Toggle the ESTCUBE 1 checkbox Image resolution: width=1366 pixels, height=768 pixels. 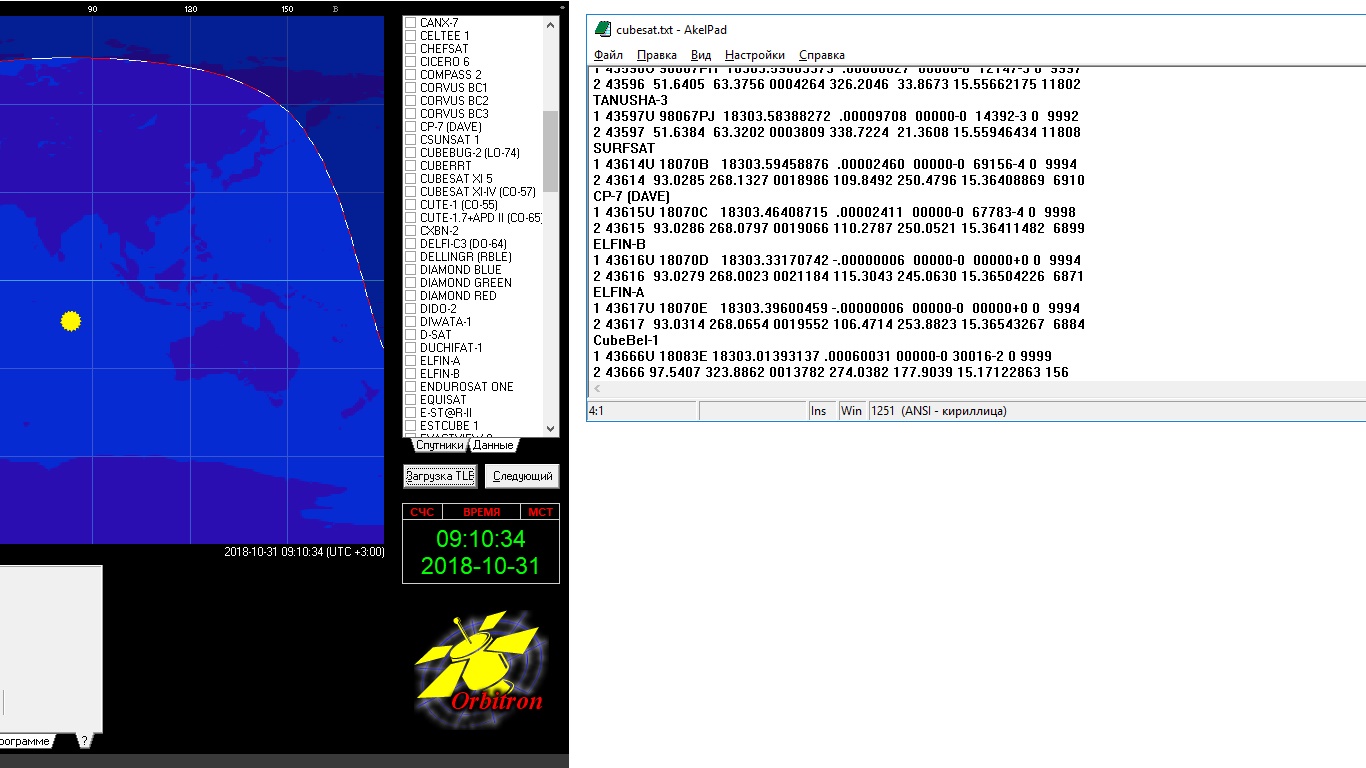(x=411, y=426)
